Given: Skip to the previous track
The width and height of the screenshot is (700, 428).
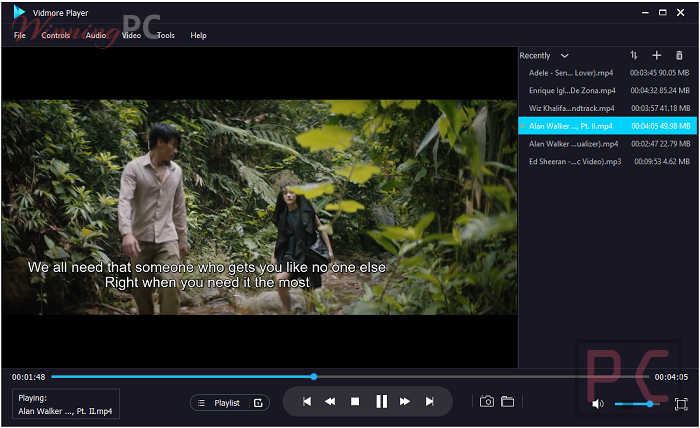Looking at the screenshot, I should click(x=307, y=402).
